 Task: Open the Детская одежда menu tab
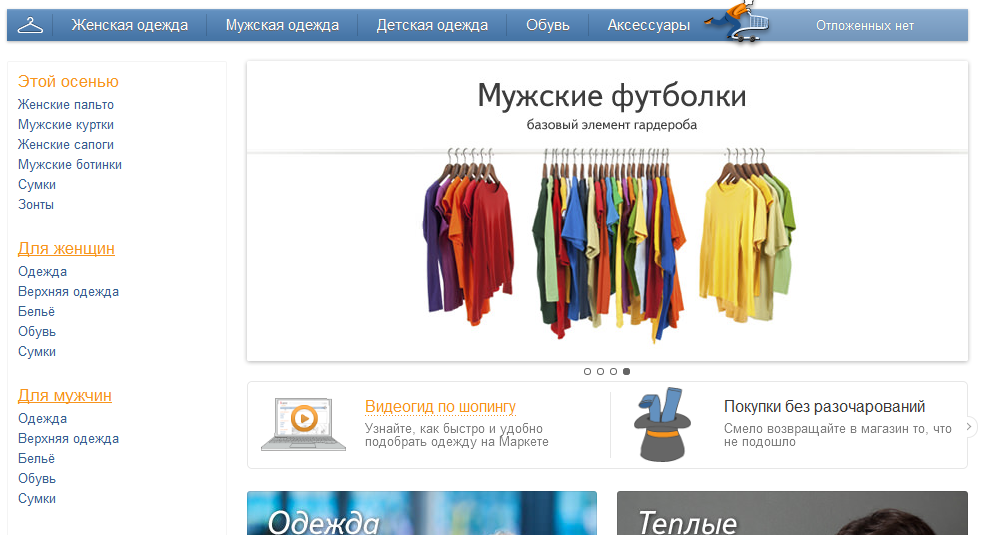432,25
